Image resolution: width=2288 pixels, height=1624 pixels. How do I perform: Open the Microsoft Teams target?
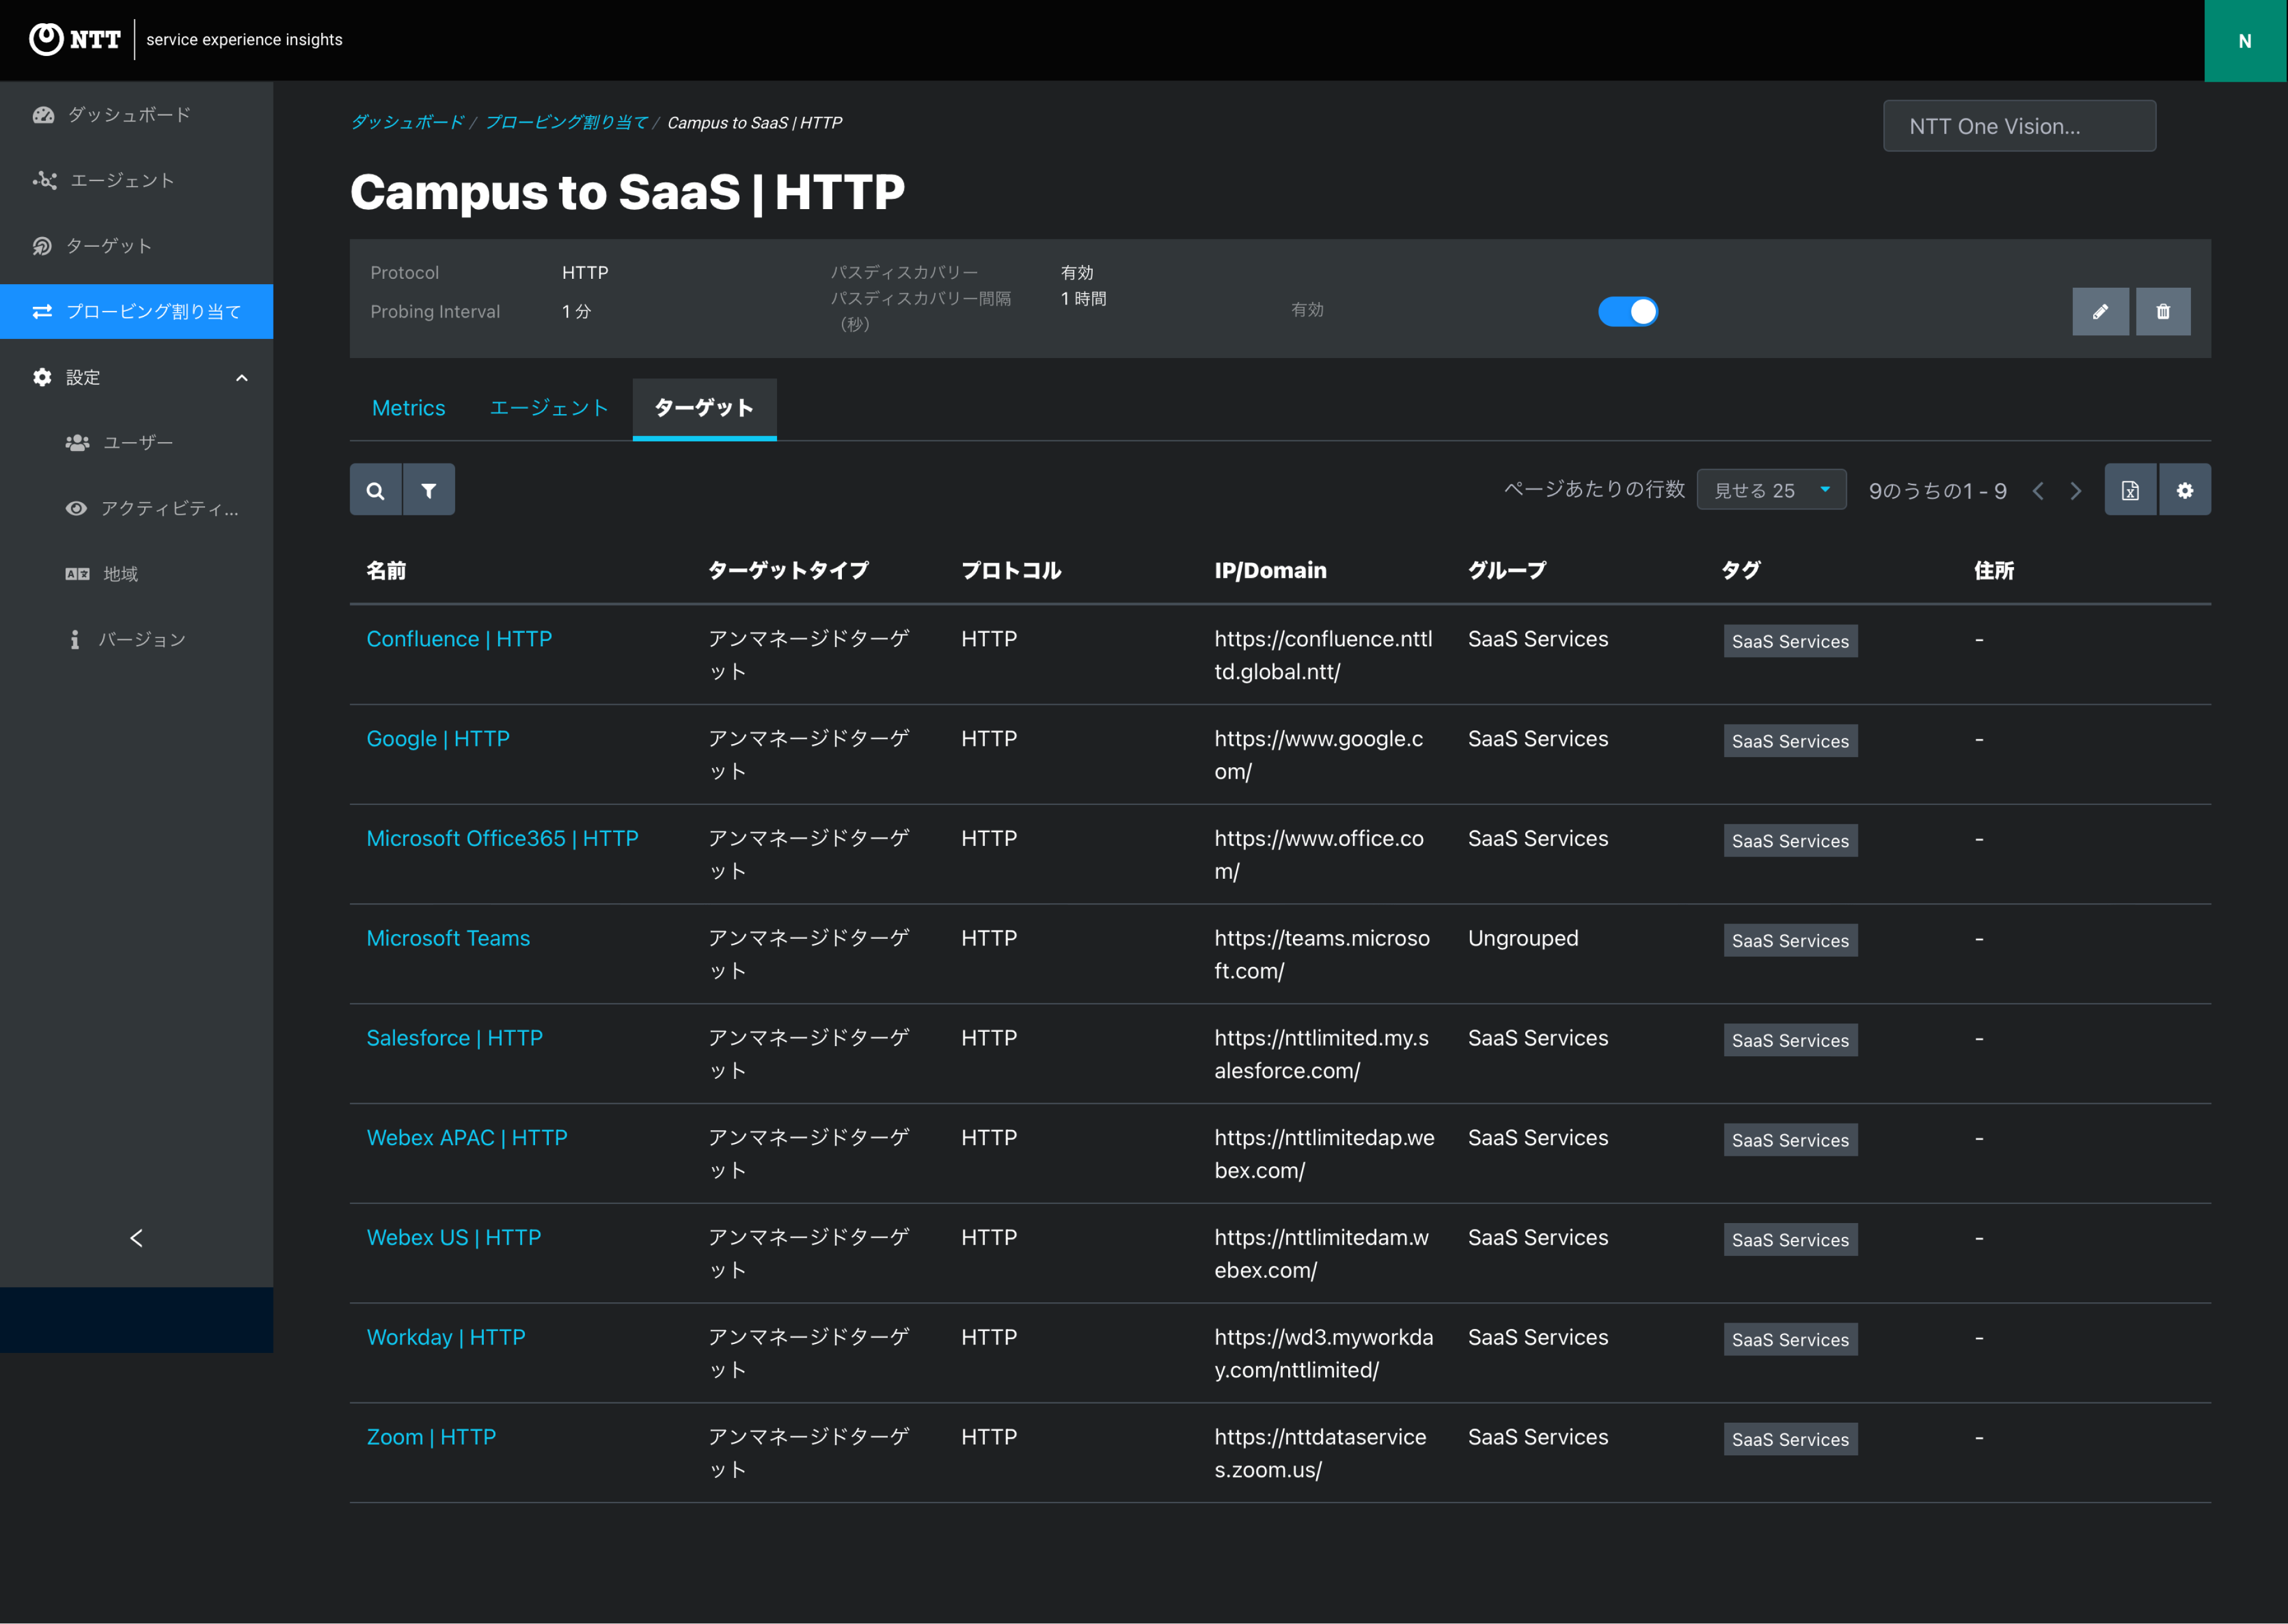[x=448, y=938]
